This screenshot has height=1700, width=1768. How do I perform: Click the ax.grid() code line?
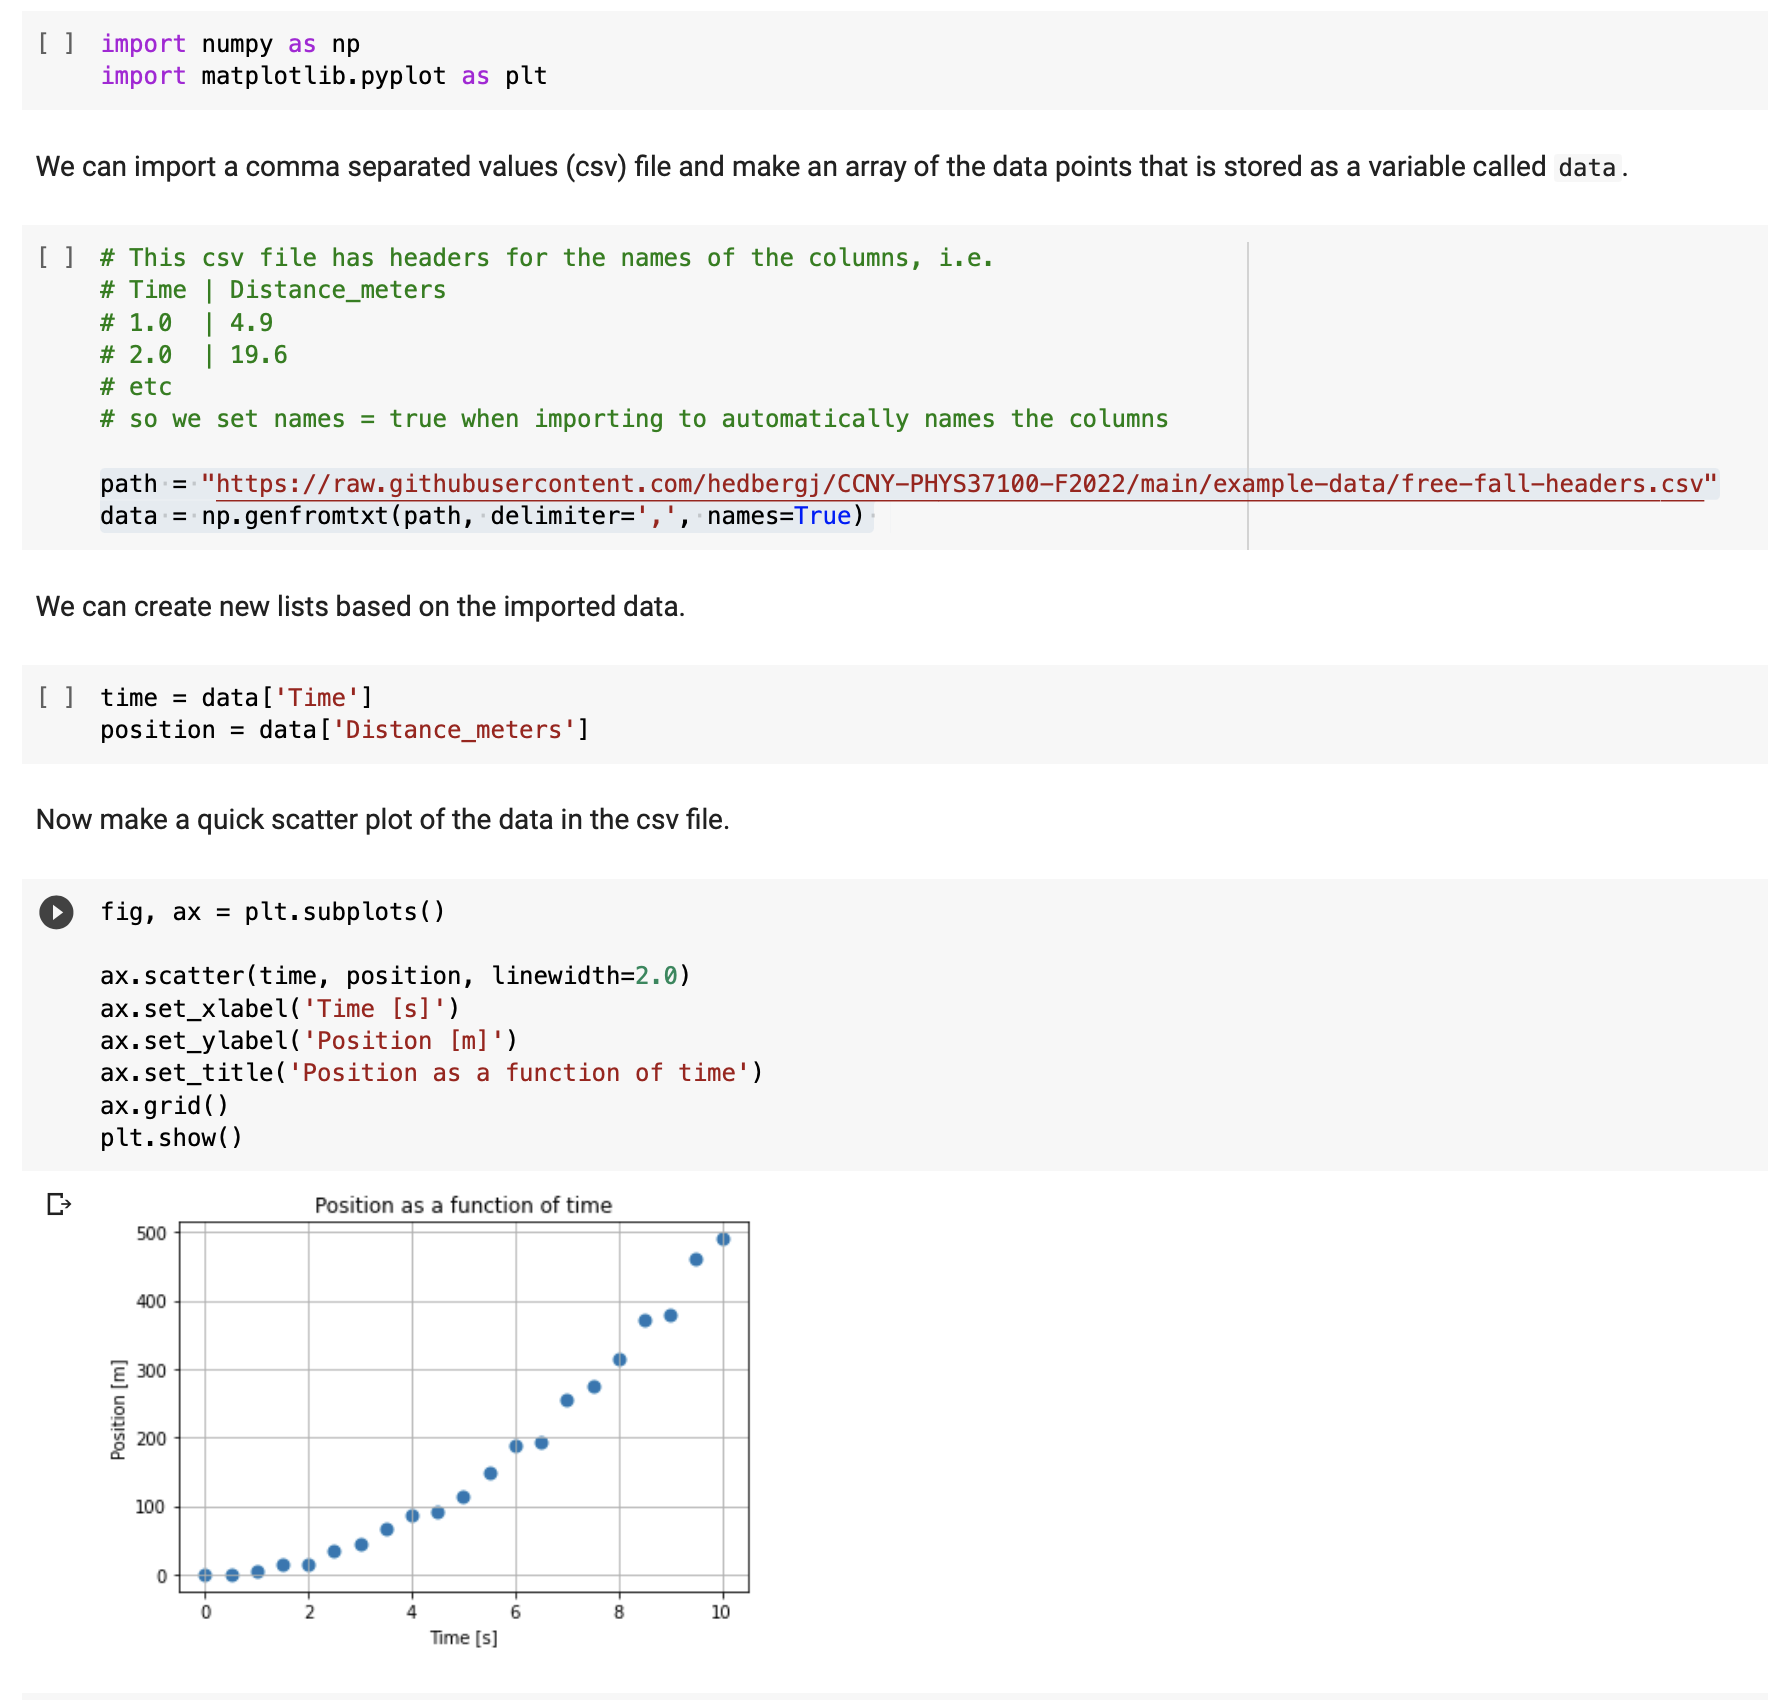click(x=164, y=1106)
